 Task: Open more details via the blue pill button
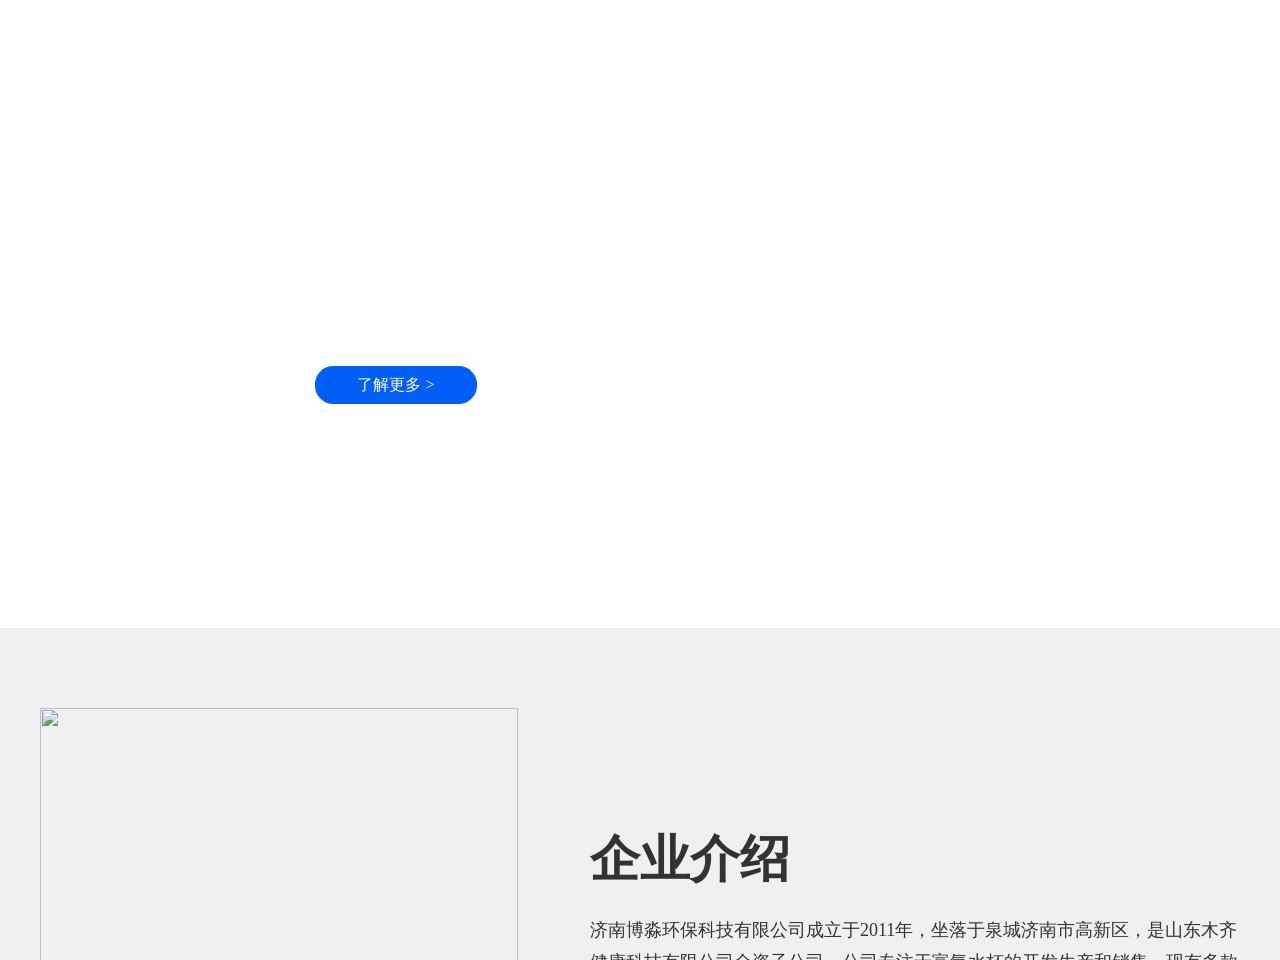point(396,385)
